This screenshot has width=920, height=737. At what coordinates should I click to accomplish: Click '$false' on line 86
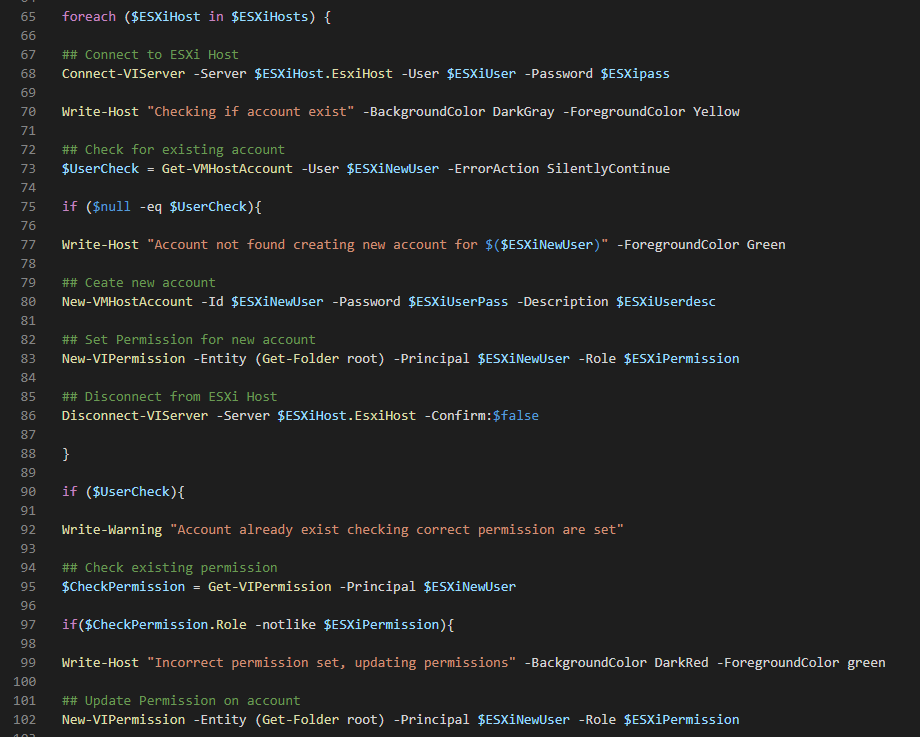point(516,416)
